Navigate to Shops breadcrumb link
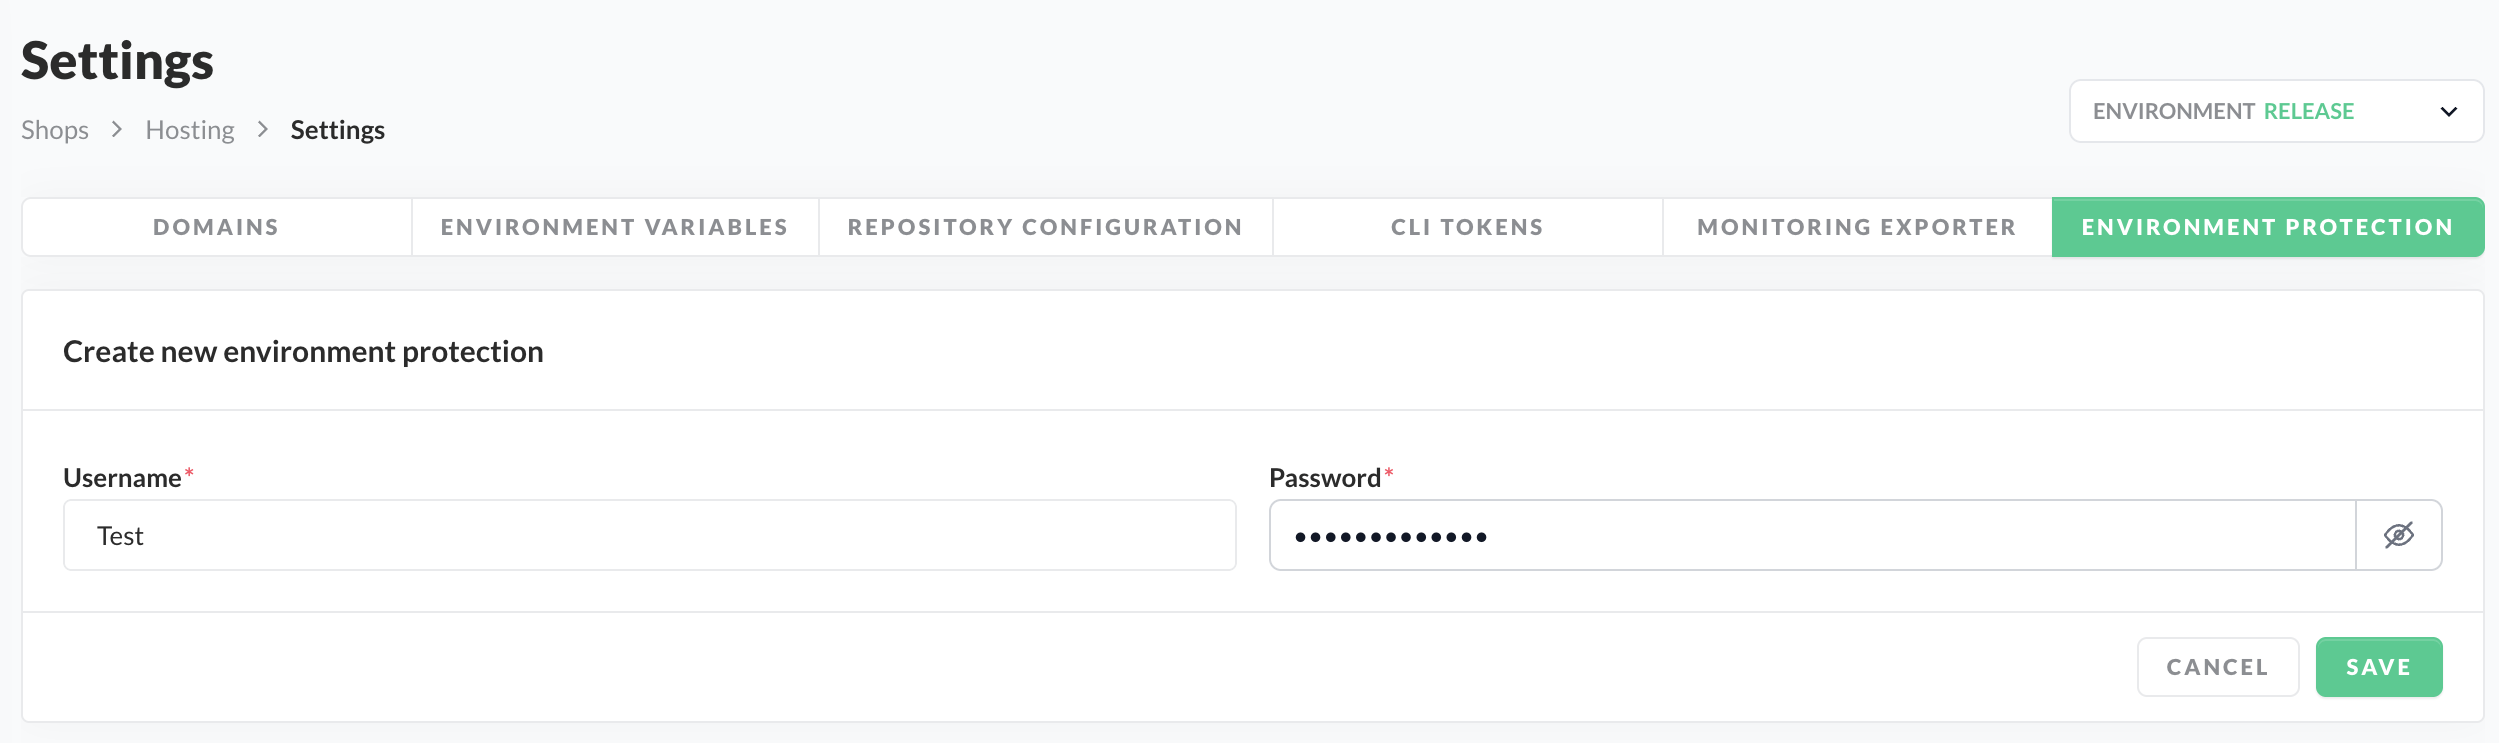The width and height of the screenshot is (2499, 743). pyautogui.click(x=55, y=130)
